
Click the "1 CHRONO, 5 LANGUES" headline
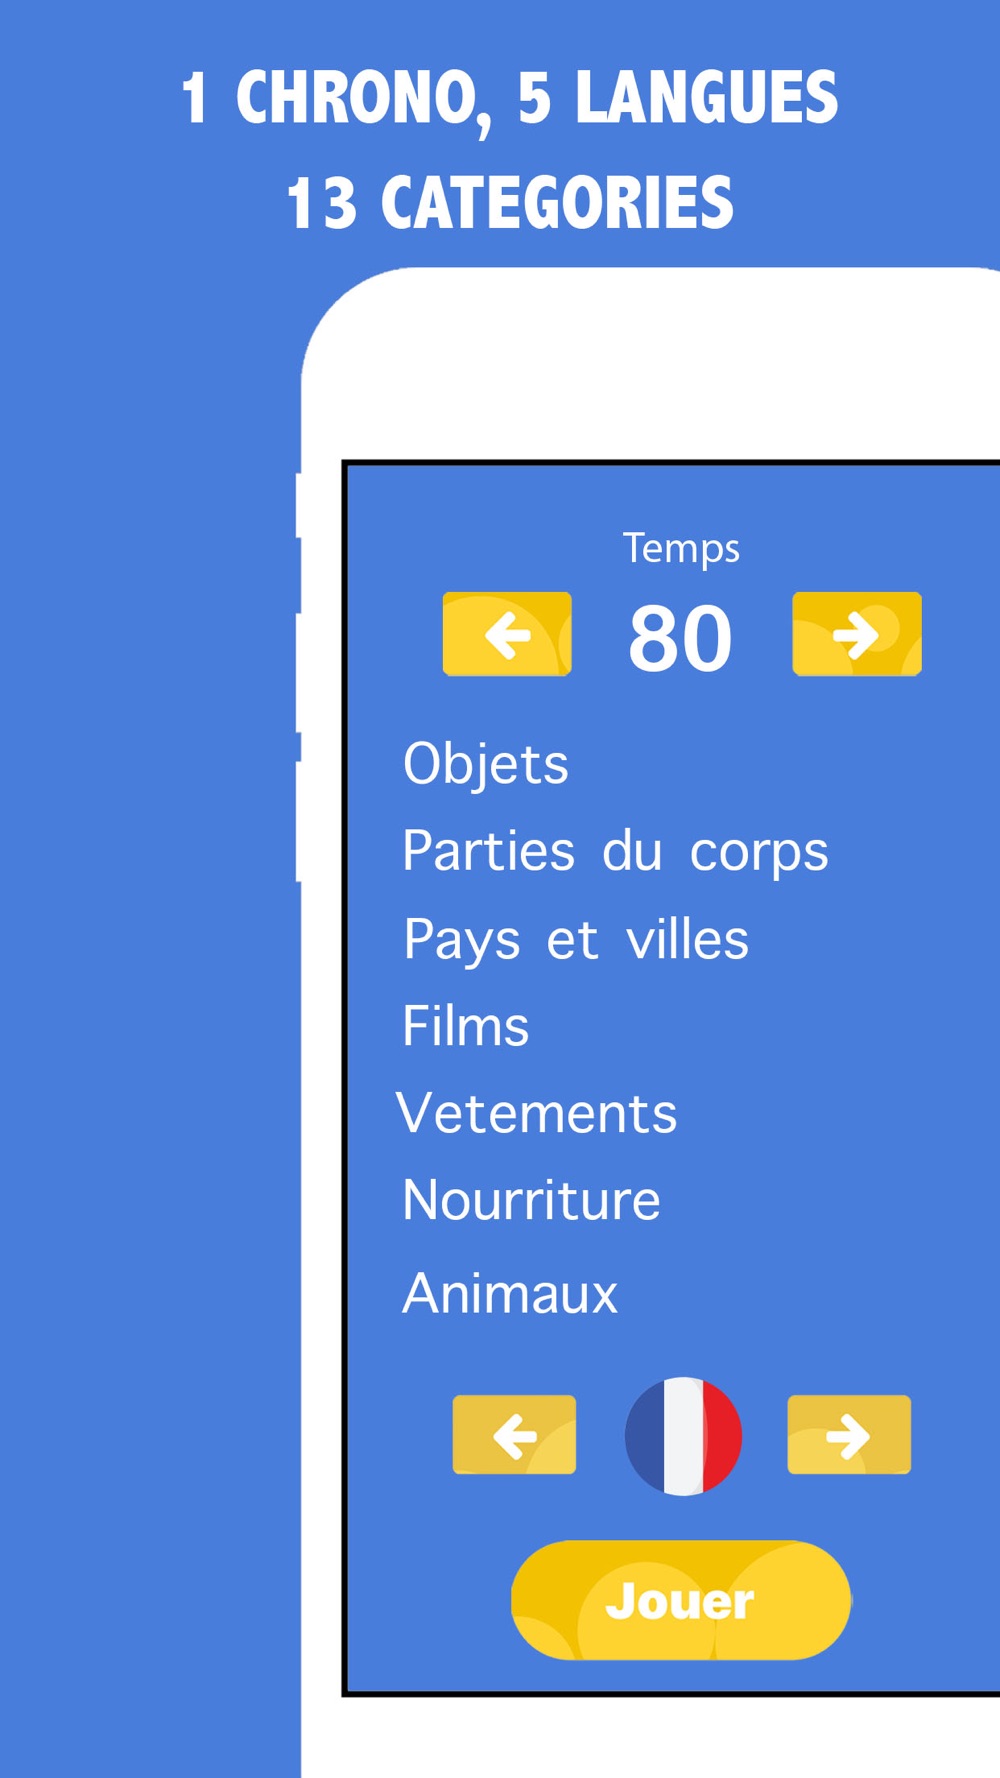(509, 99)
